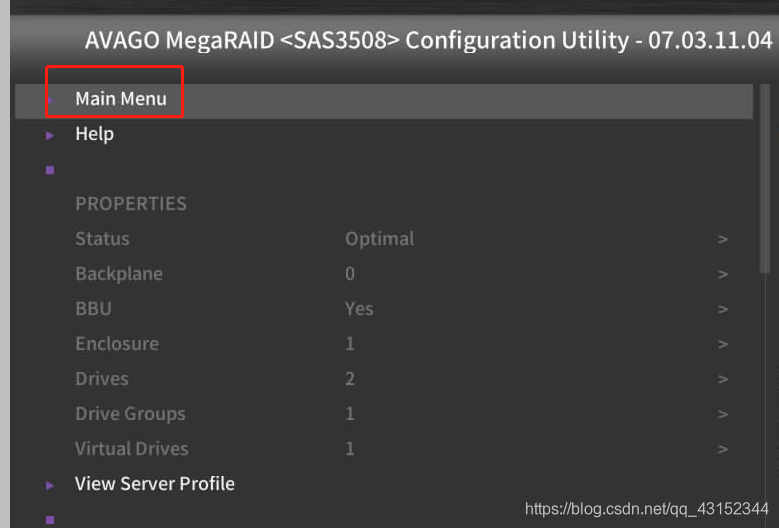The width and height of the screenshot is (779, 528).
Task: Click the PROPERTIES heading
Action: pyautogui.click(x=131, y=204)
